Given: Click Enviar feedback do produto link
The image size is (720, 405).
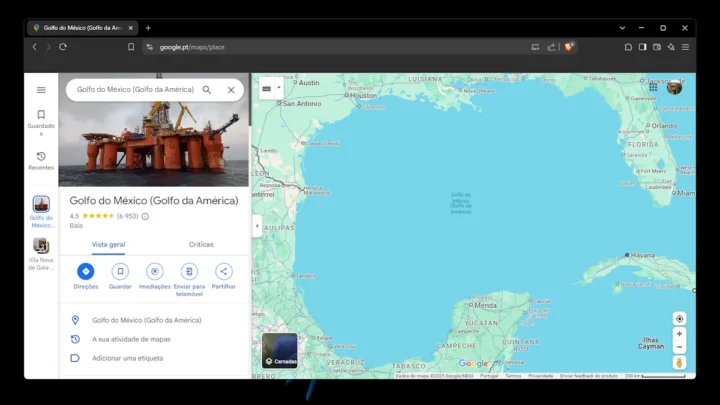Looking at the screenshot, I should pyautogui.click(x=589, y=376).
